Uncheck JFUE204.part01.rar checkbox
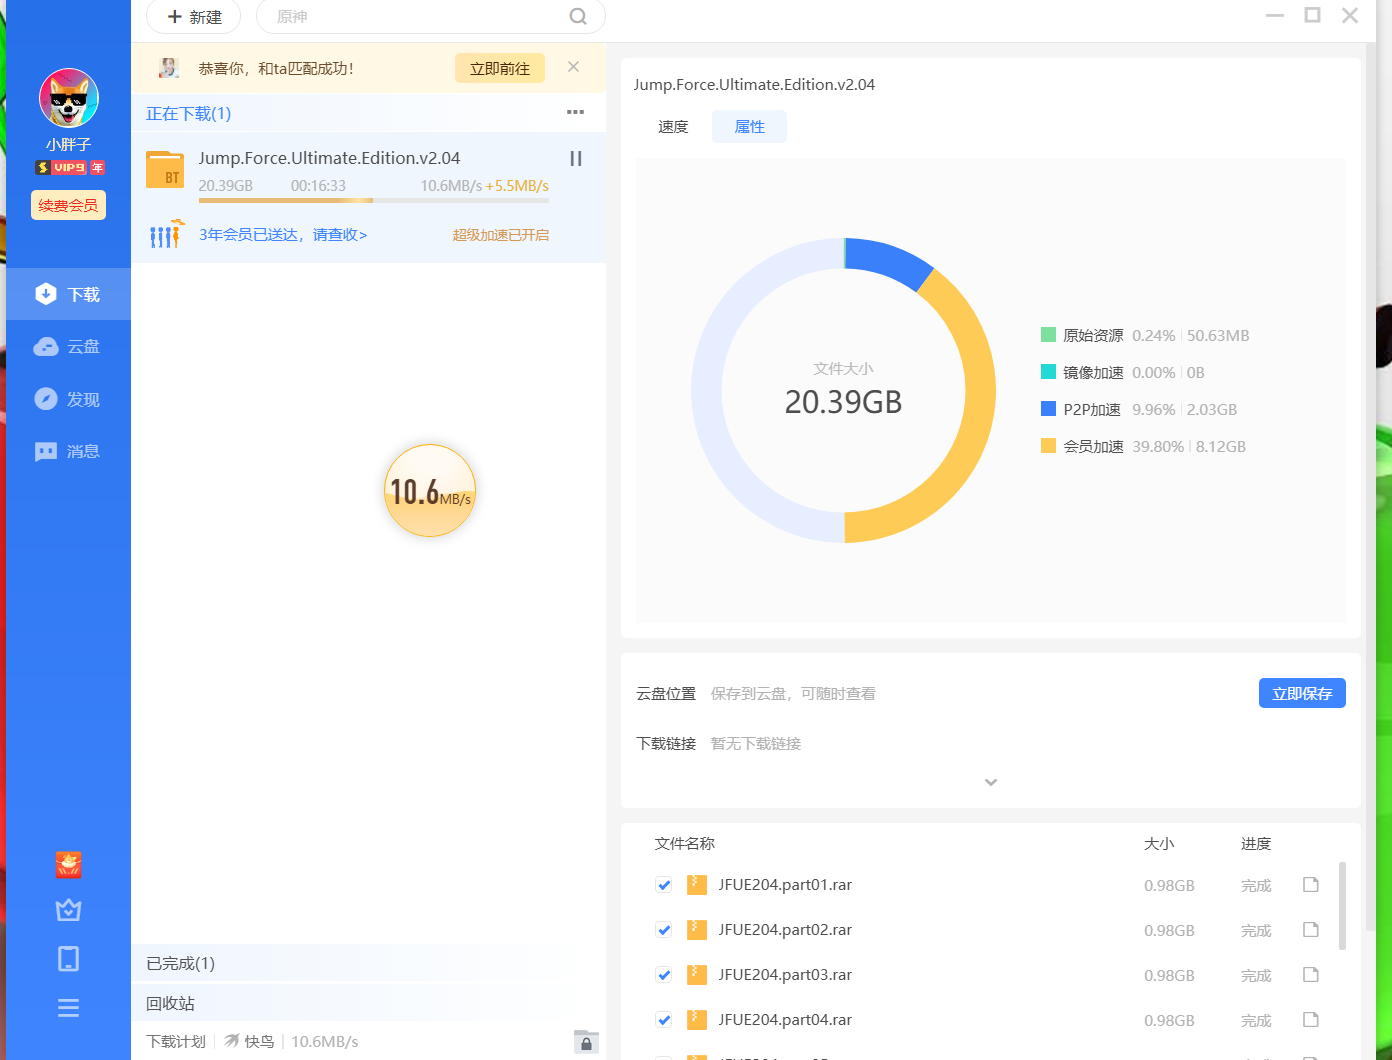Image resolution: width=1392 pixels, height=1060 pixels. [664, 885]
